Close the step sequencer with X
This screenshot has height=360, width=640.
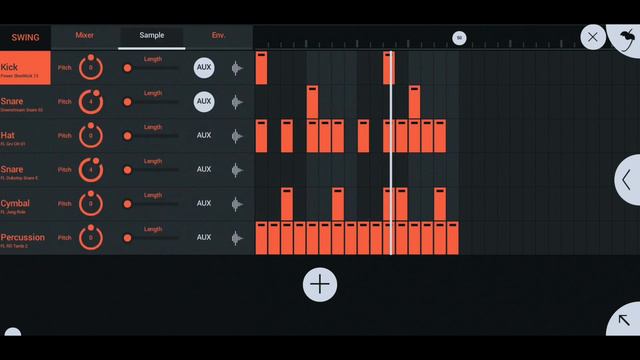point(593,37)
